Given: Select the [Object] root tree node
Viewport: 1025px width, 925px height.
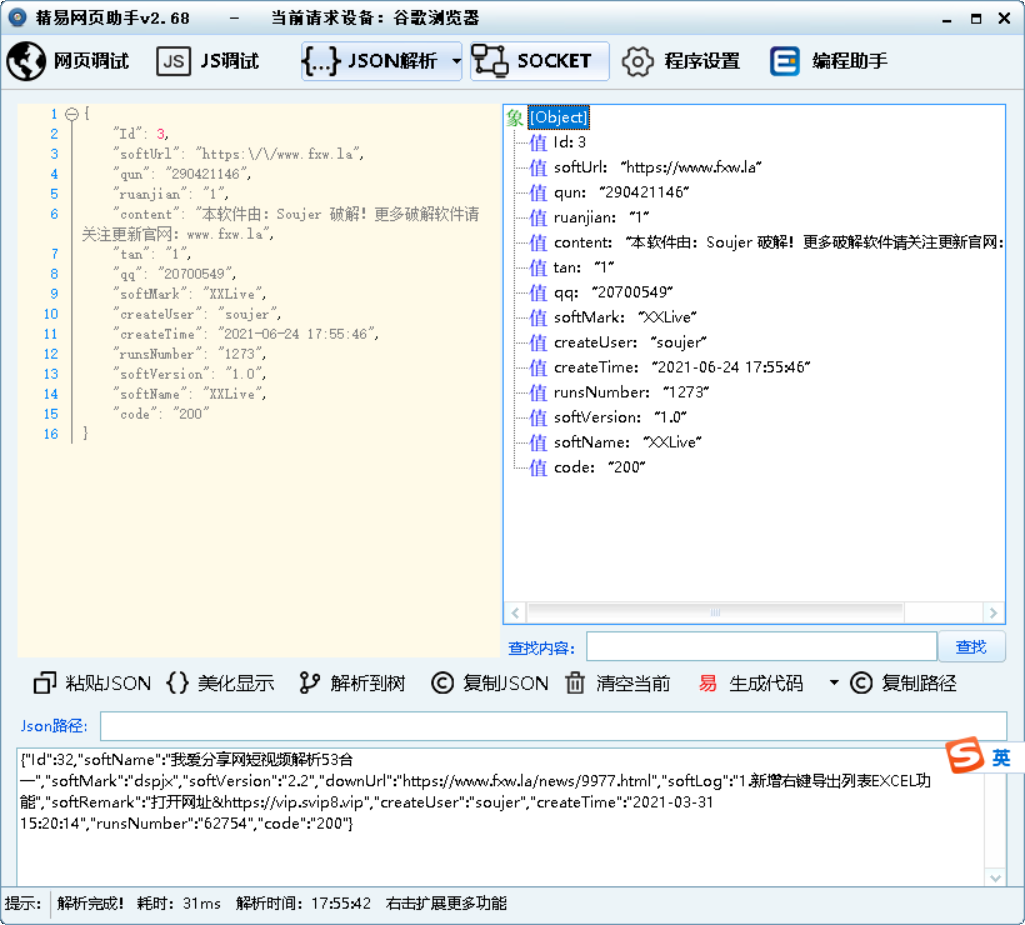Looking at the screenshot, I should point(558,118).
